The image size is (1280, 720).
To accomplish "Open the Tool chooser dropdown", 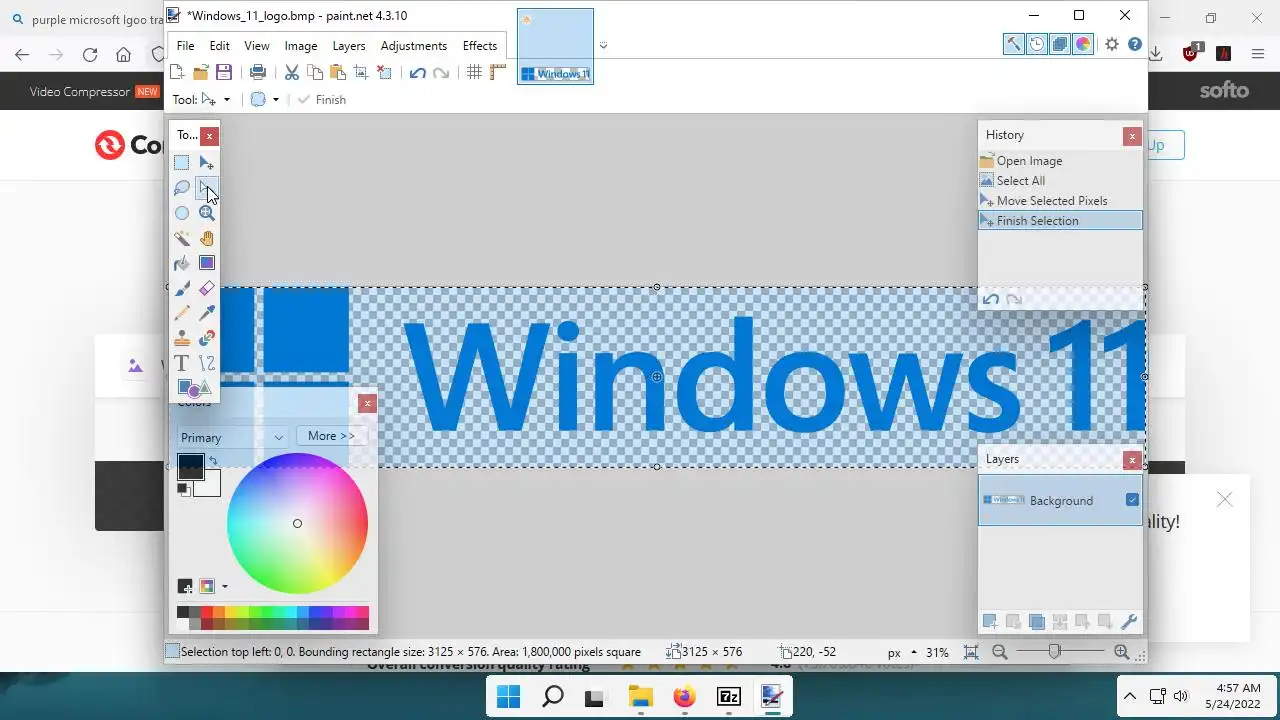I will [215, 99].
